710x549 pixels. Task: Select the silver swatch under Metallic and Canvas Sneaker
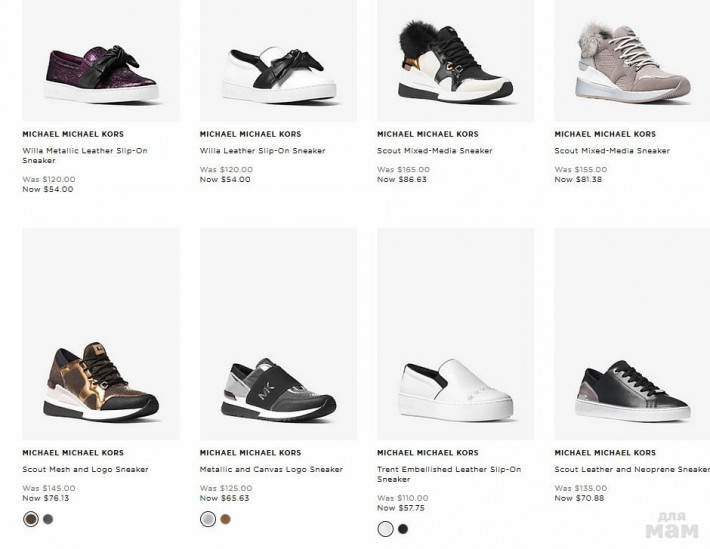click(x=208, y=519)
